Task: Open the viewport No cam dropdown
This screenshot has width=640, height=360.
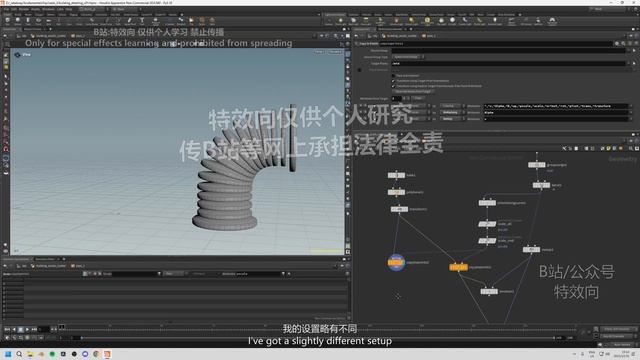Action: (x=335, y=52)
